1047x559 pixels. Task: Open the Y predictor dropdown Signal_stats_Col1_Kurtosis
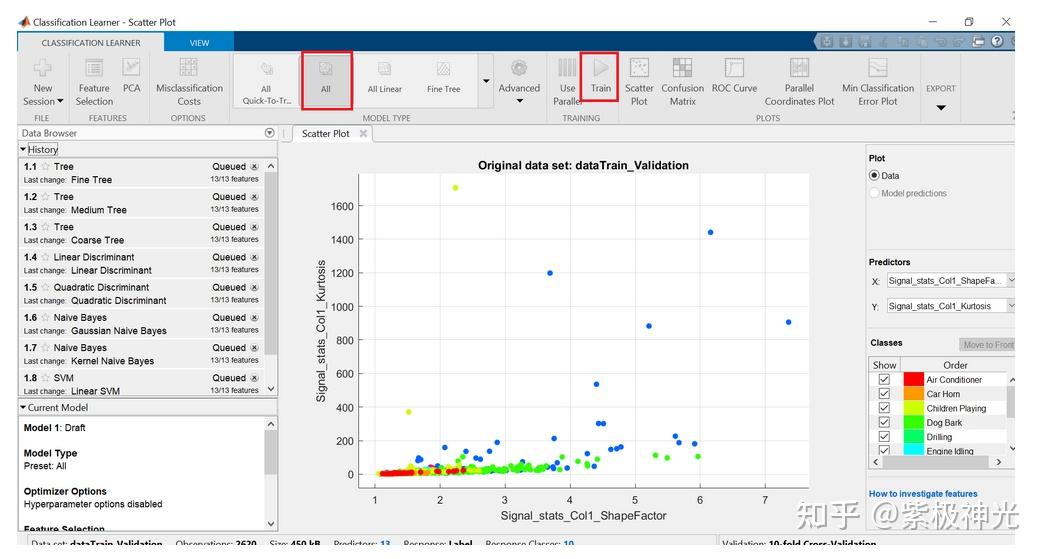[950, 306]
